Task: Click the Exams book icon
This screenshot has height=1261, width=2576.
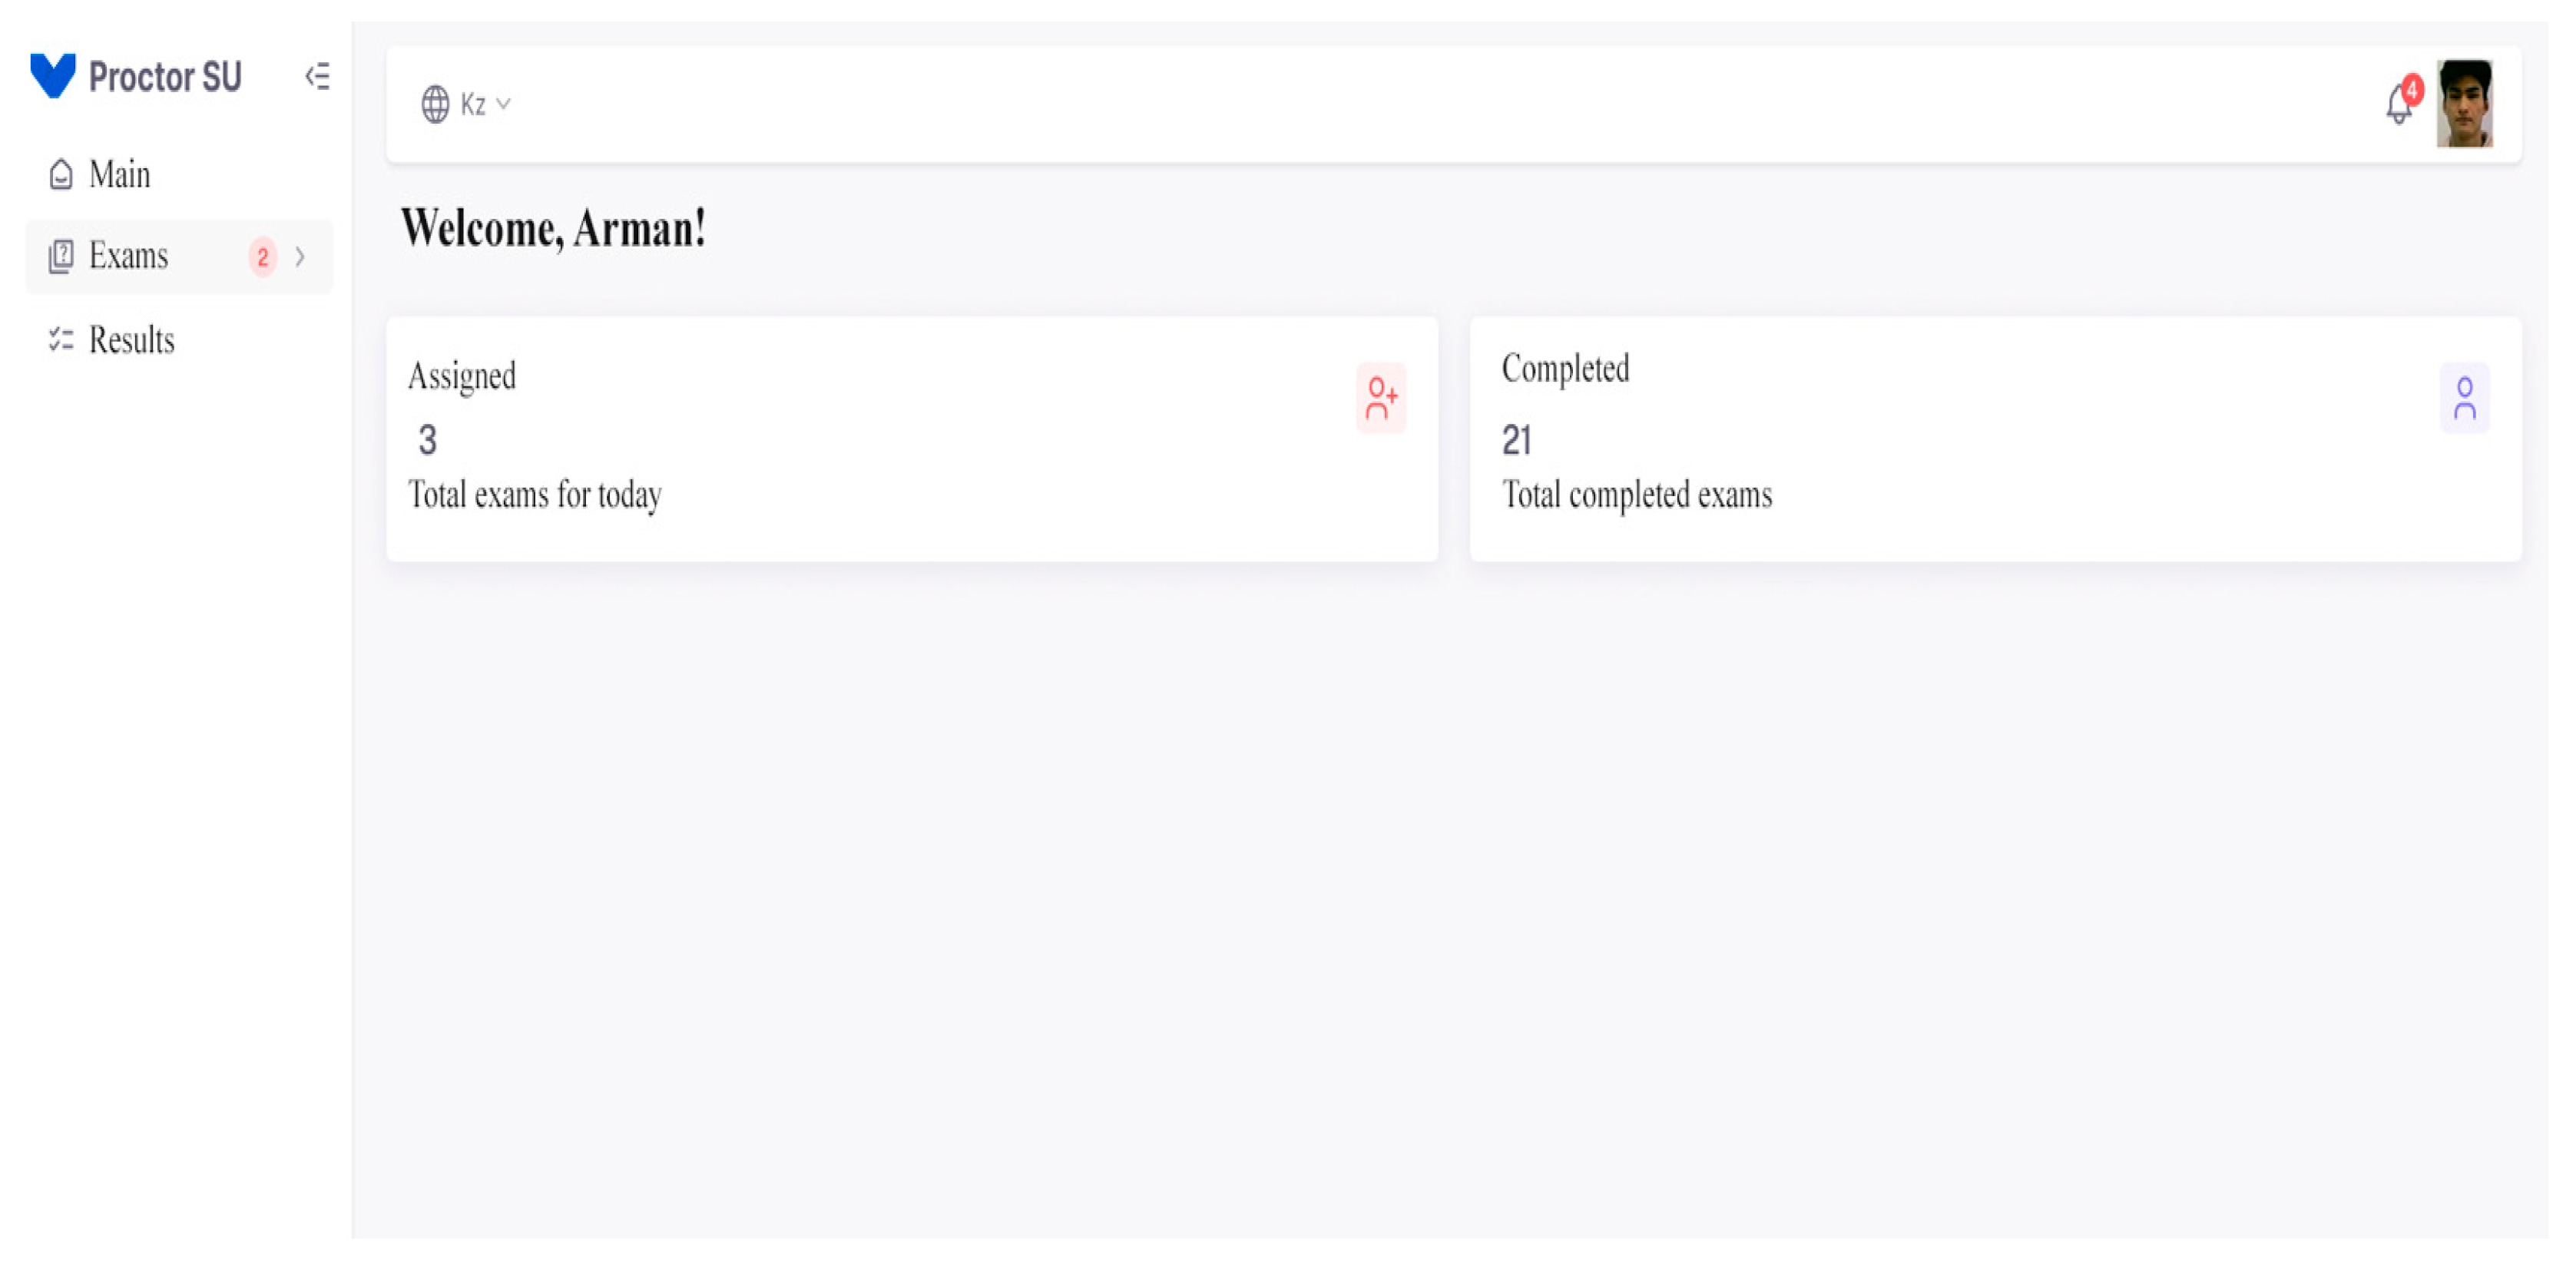Action: (x=61, y=256)
